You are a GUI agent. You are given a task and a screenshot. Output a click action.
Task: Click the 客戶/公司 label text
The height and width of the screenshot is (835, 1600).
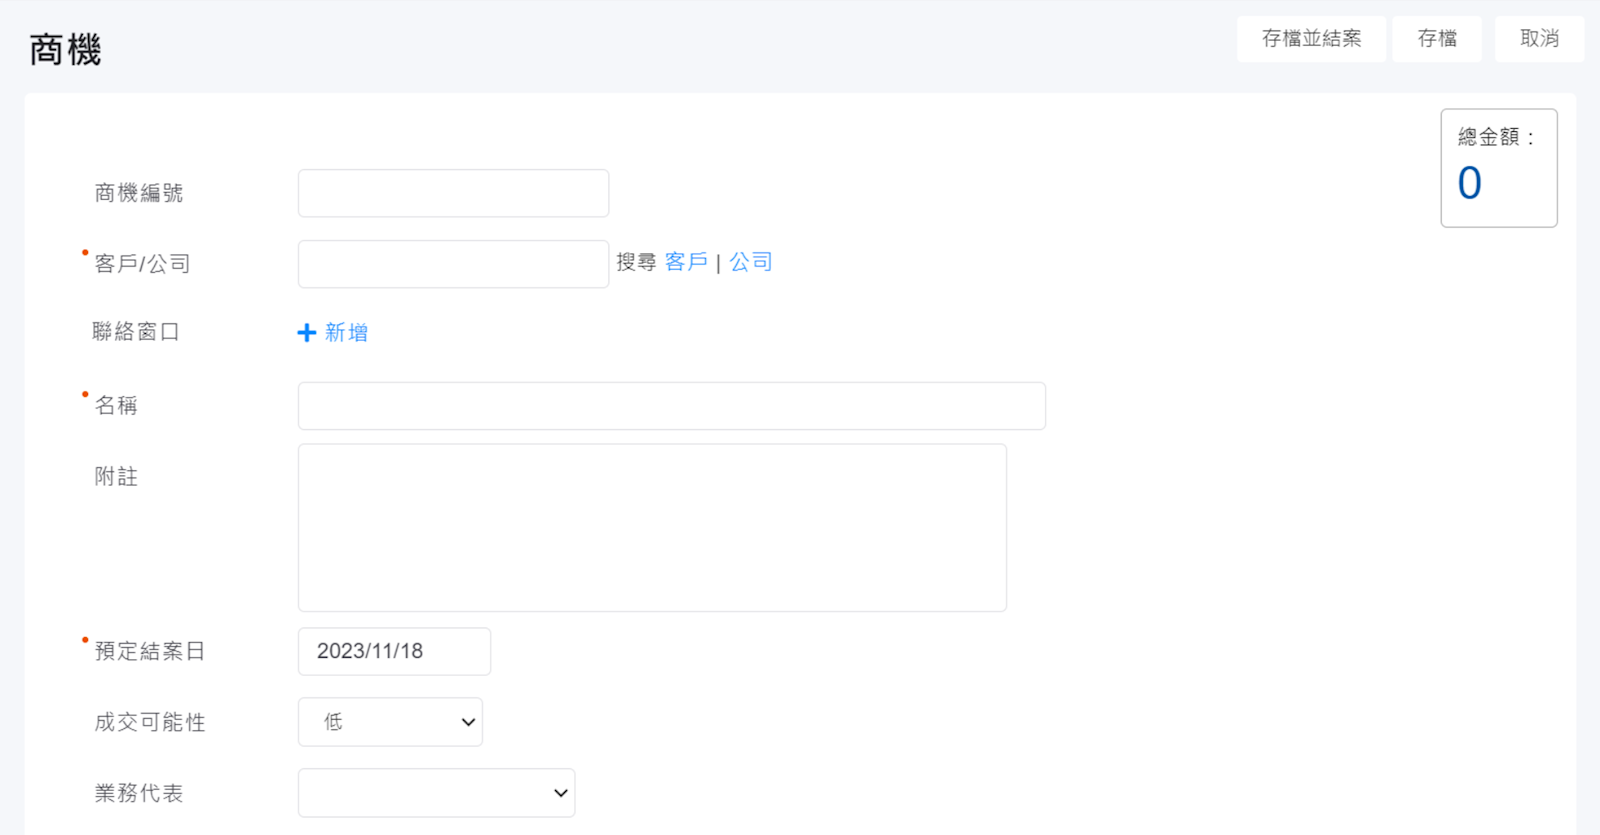(x=142, y=264)
